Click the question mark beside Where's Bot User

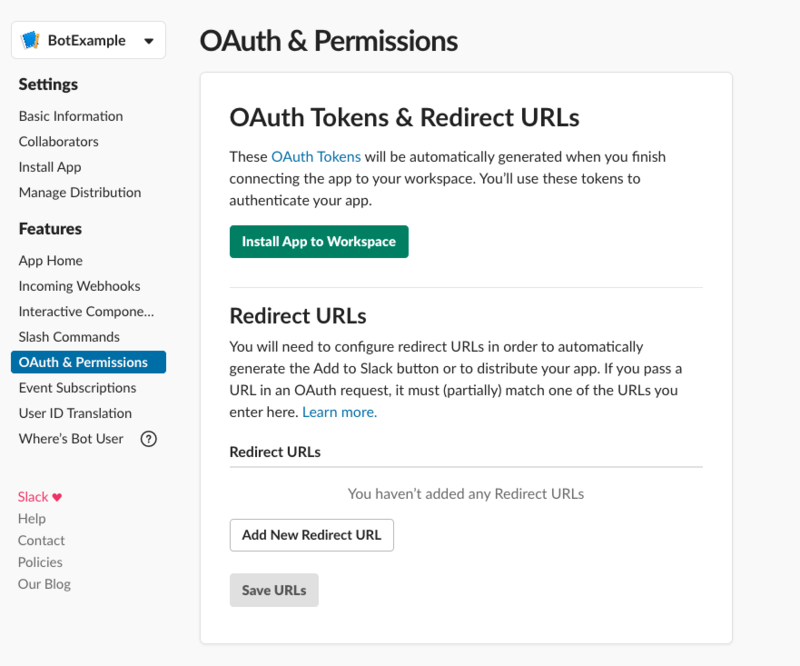[148, 439]
